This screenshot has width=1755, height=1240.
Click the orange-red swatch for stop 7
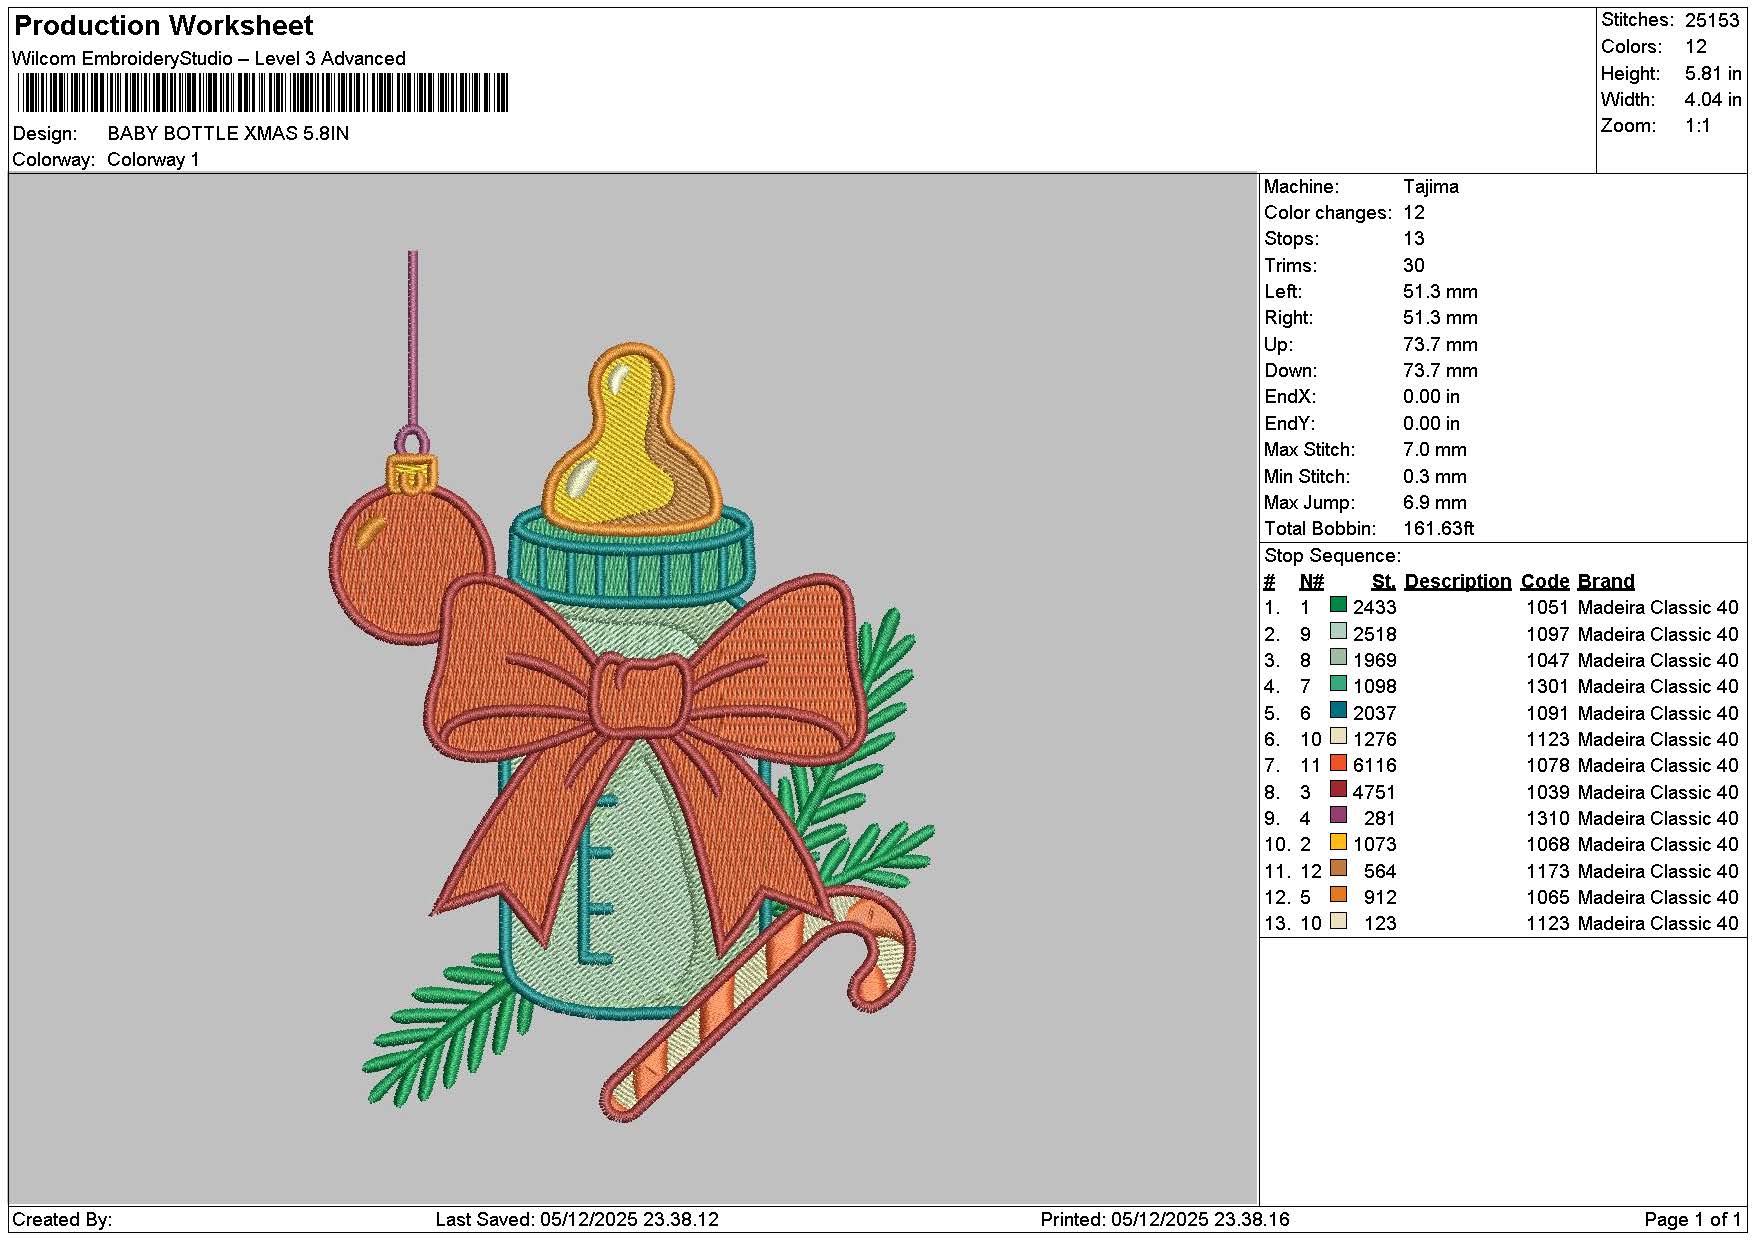pos(1338,763)
